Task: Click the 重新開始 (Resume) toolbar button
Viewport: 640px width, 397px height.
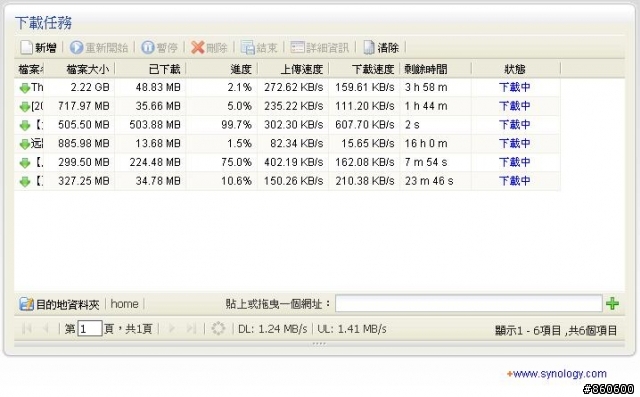Action: [x=99, y=48]
